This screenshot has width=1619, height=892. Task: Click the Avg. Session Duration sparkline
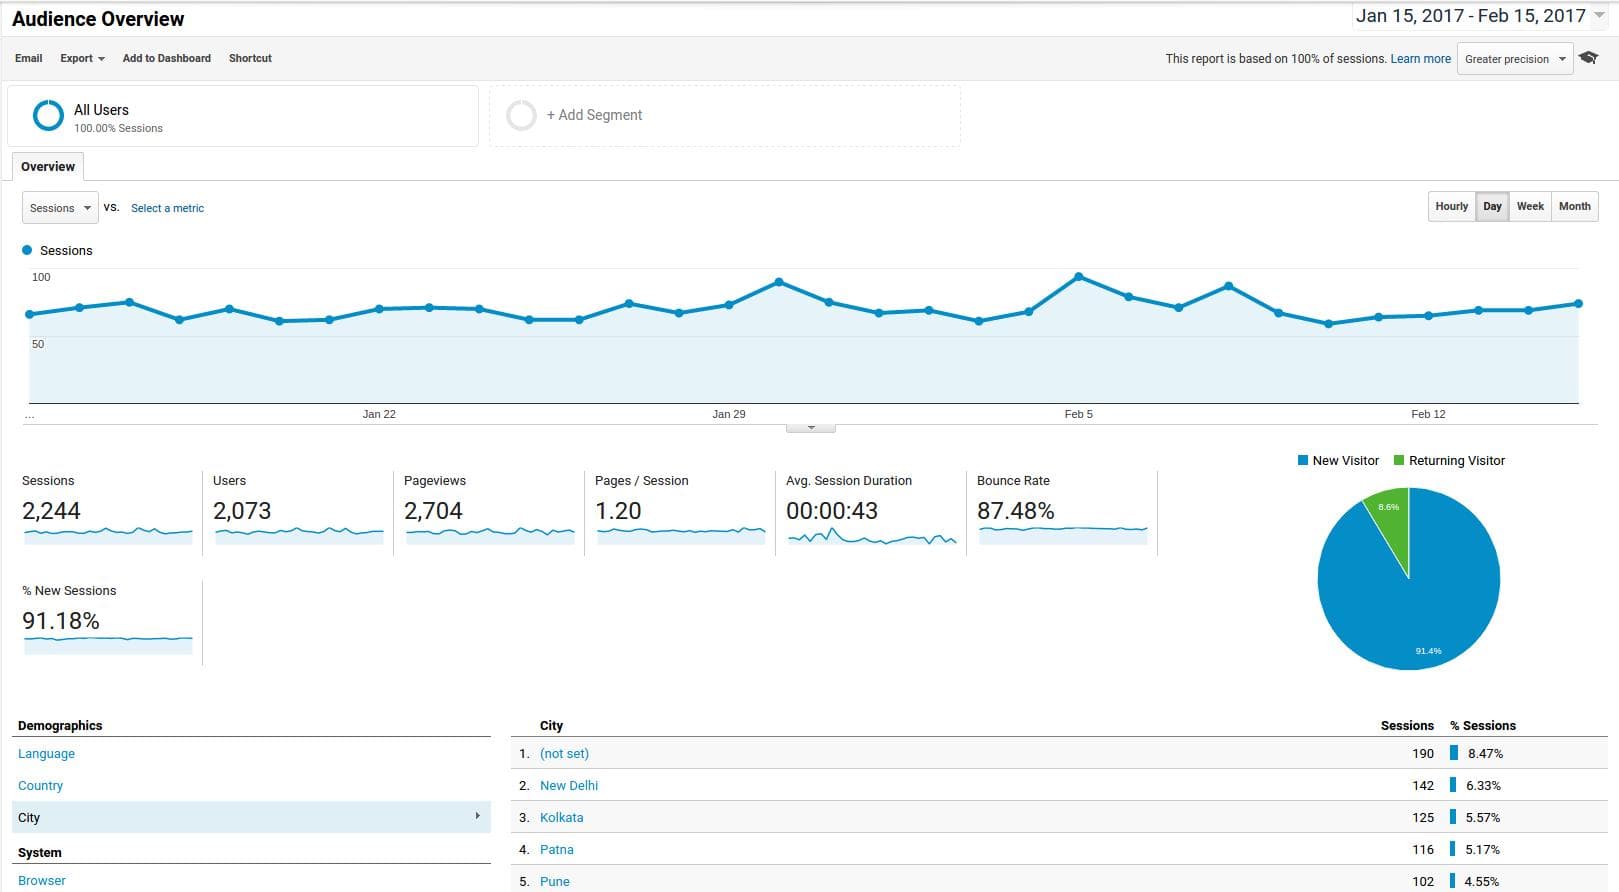pos(871,538)
